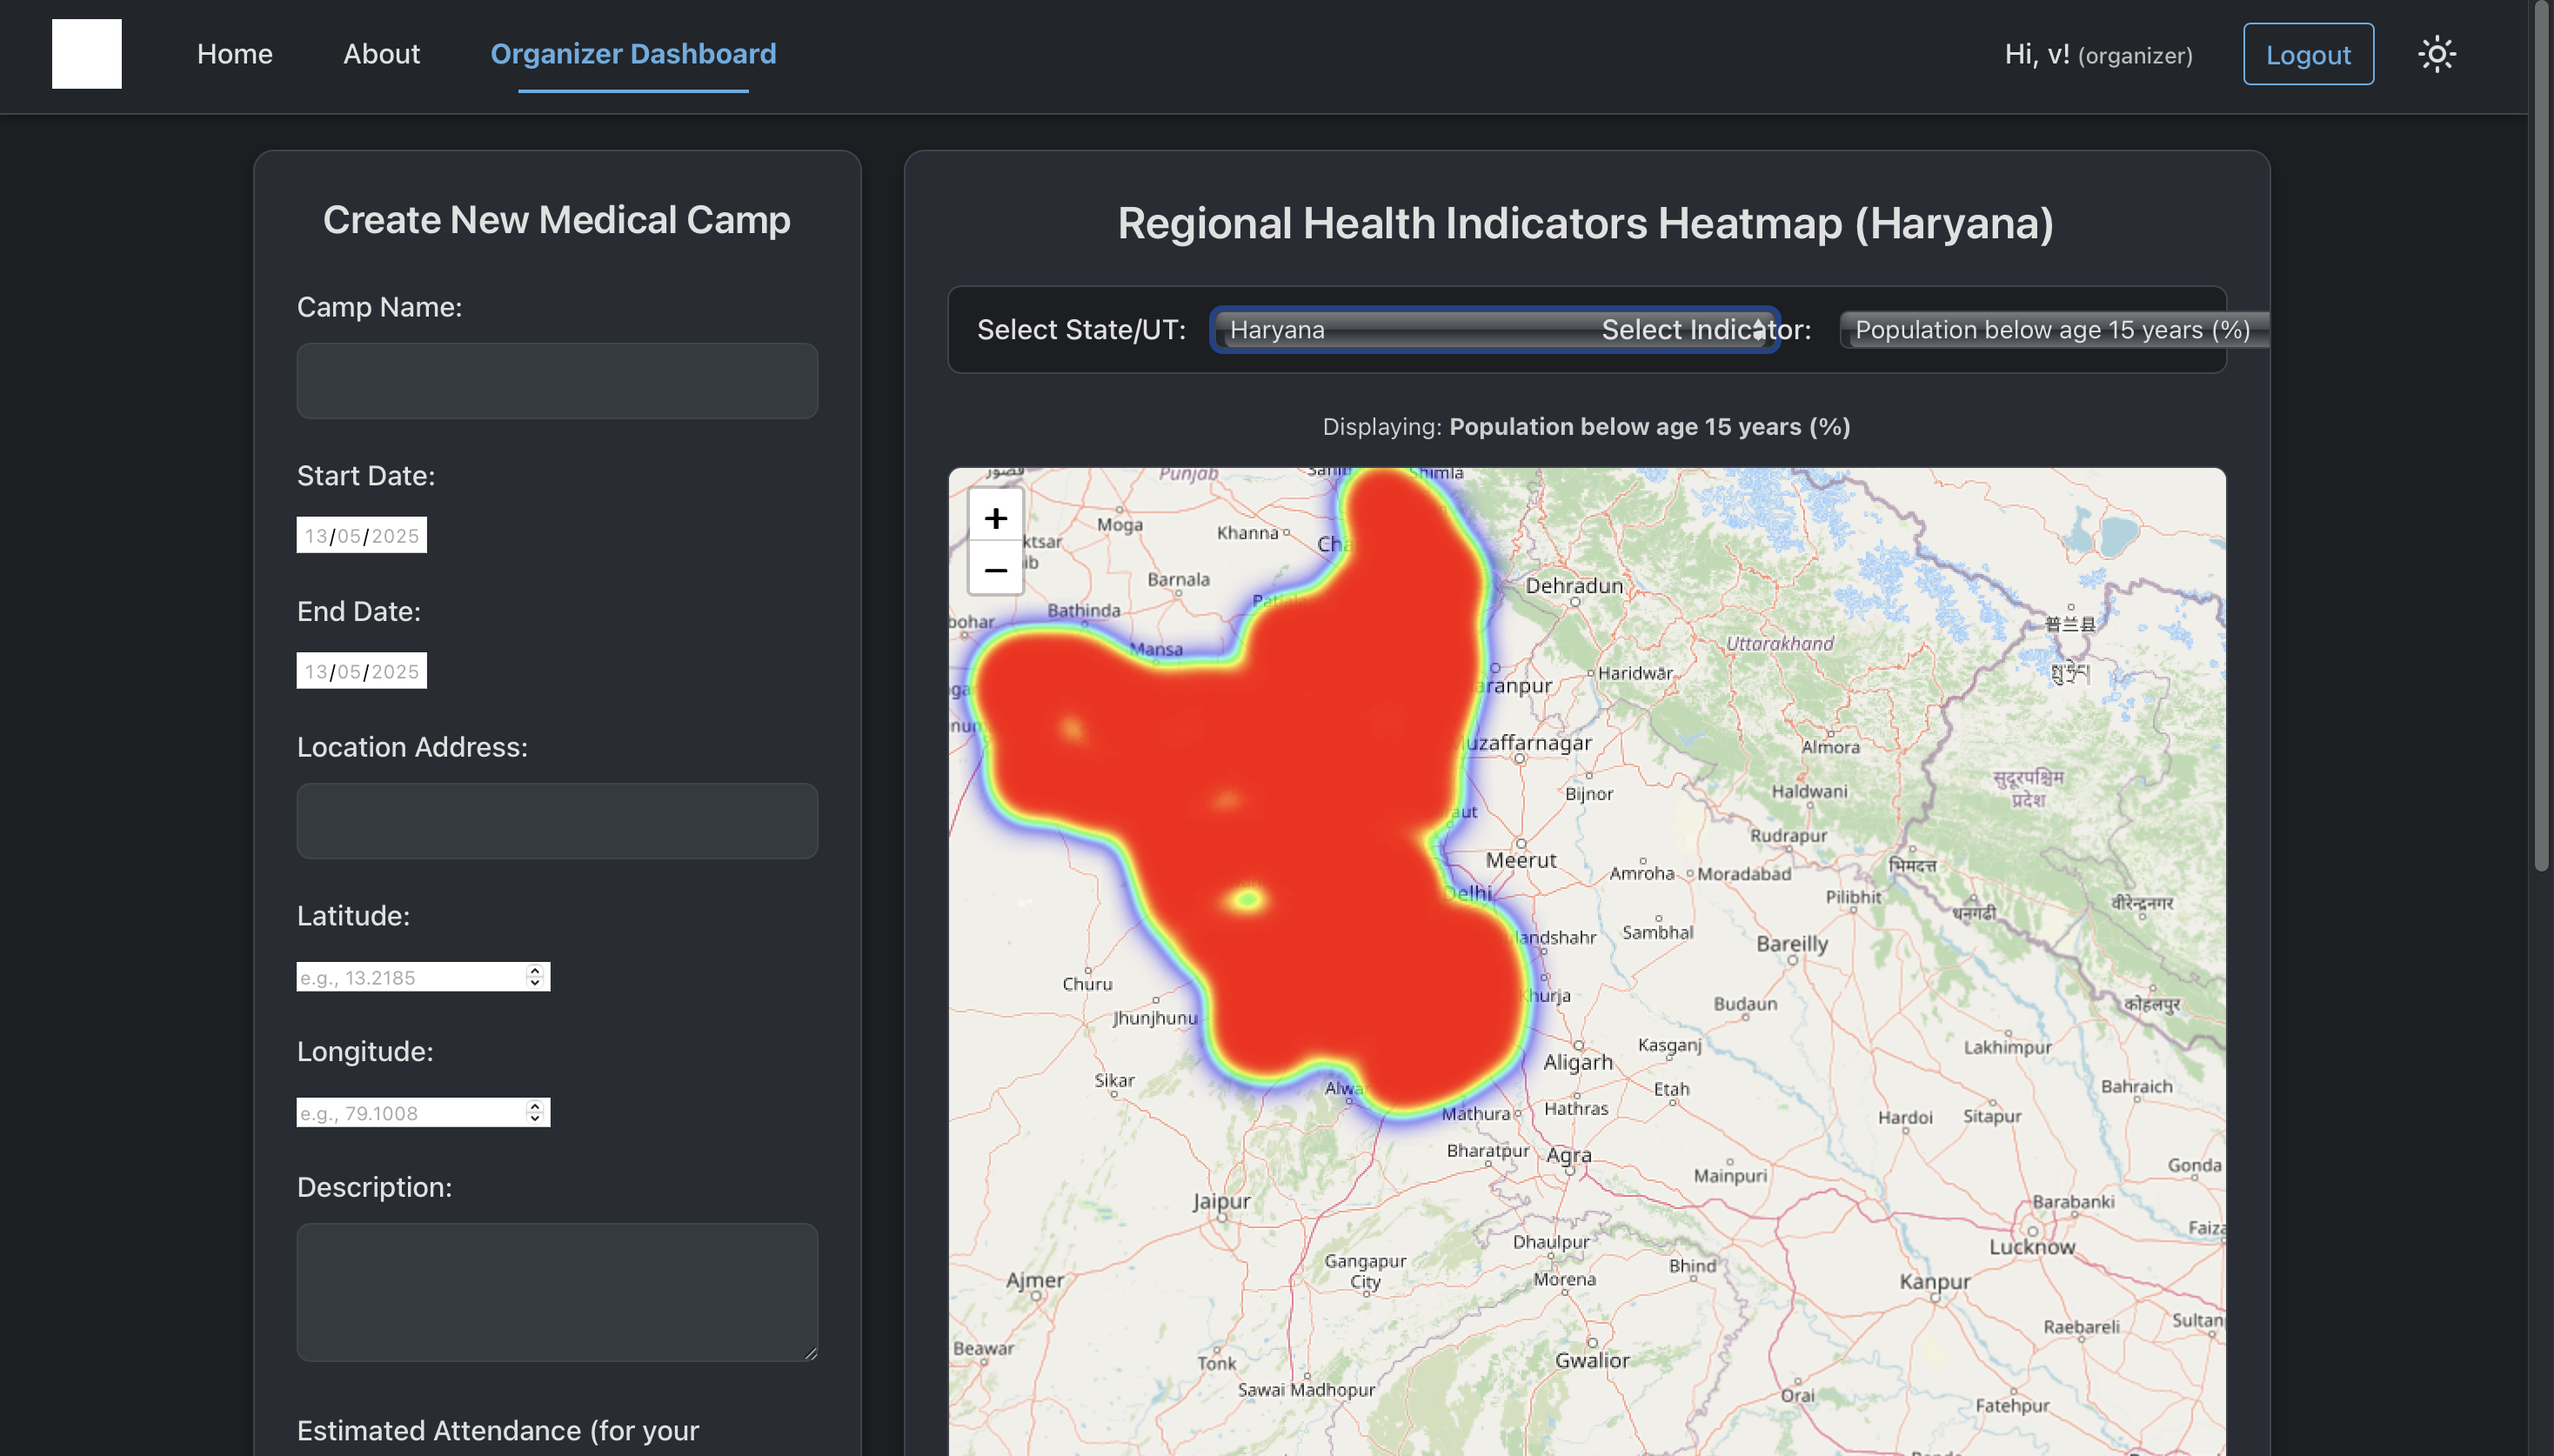This screenshot has width=2554, height=1456.
Task: Click the Description textarea resize handle
Action: (810, 1353)
